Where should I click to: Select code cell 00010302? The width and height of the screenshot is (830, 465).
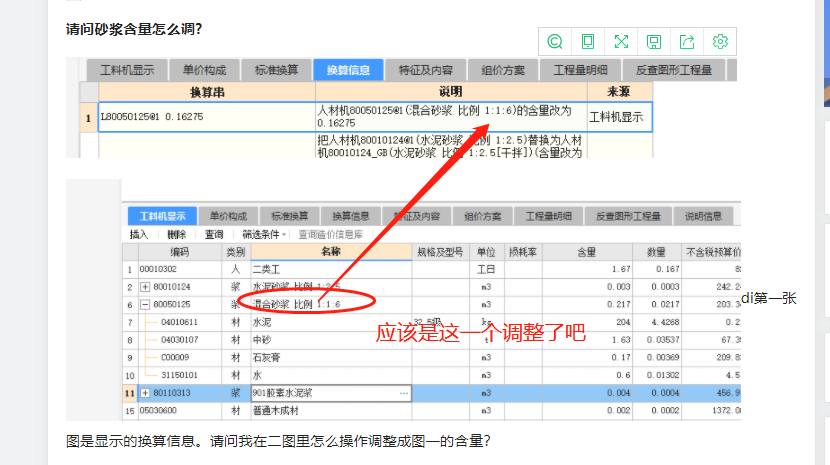(179, 269)
